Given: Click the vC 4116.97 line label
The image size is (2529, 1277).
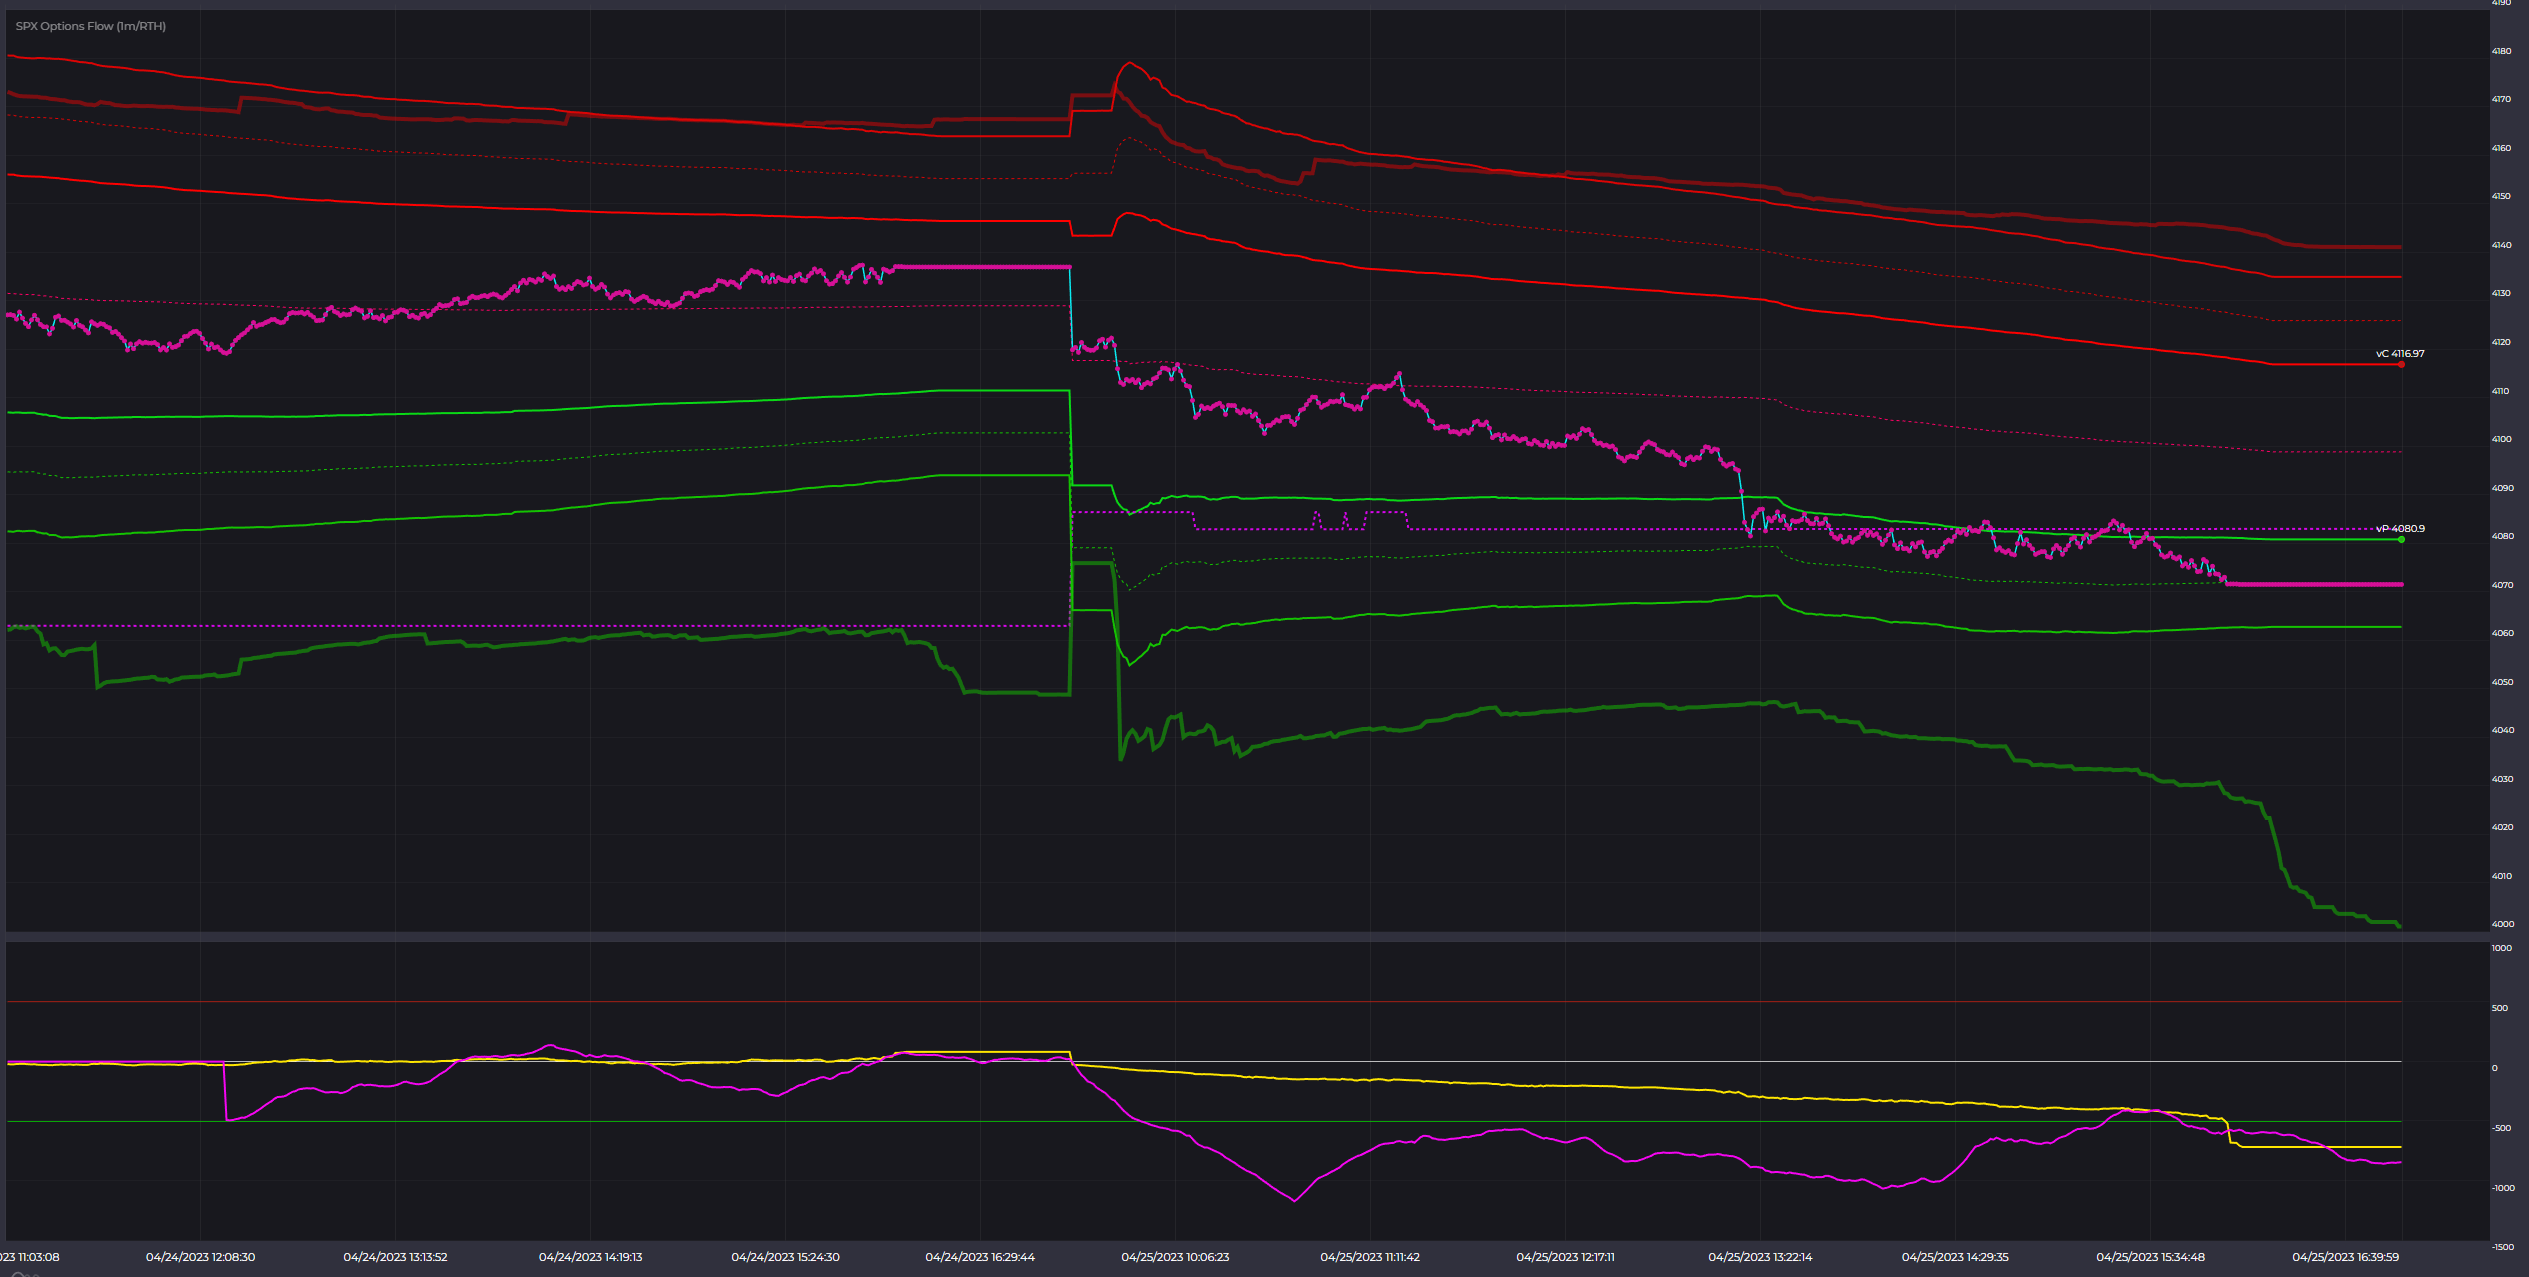Looking at the screenshot, I should pyautogui.click(x=2400, y=354).
